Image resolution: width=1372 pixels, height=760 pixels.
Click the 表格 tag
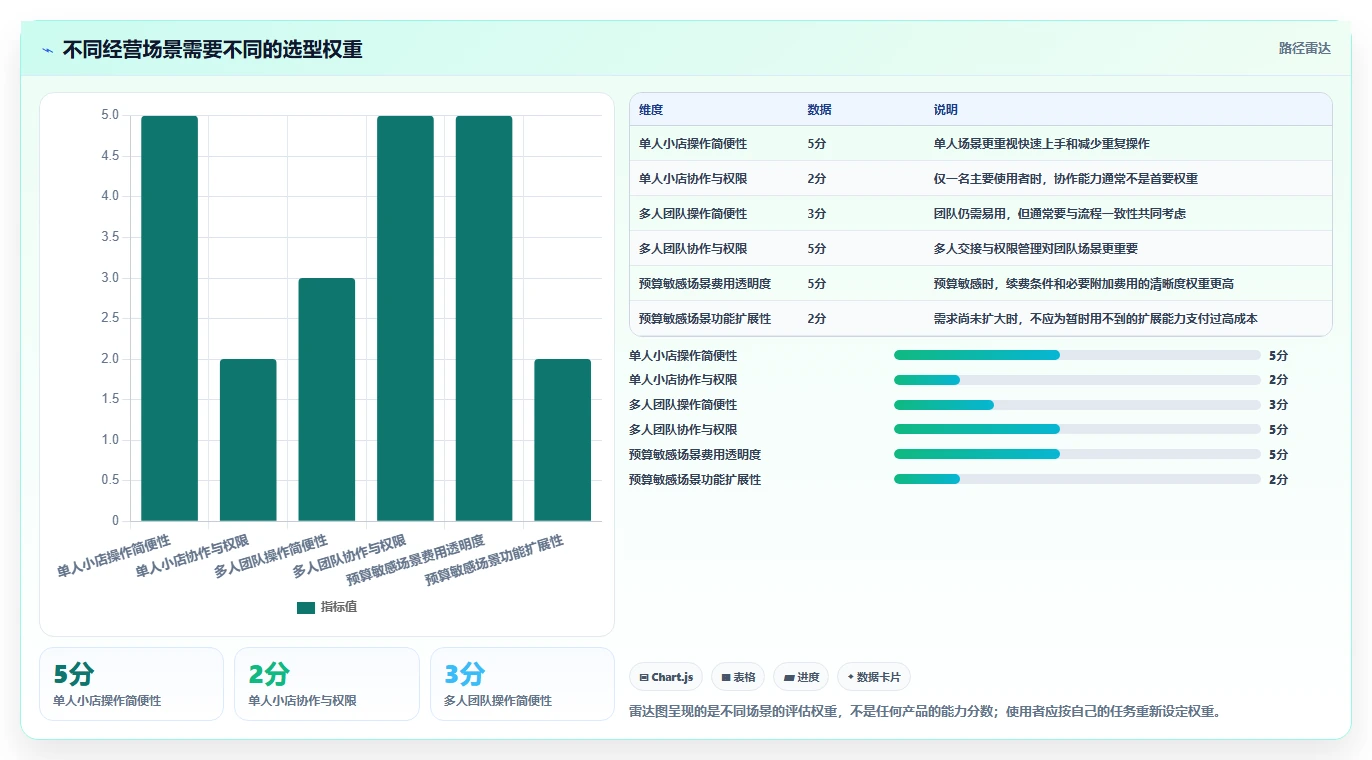[x=737, y=677]
